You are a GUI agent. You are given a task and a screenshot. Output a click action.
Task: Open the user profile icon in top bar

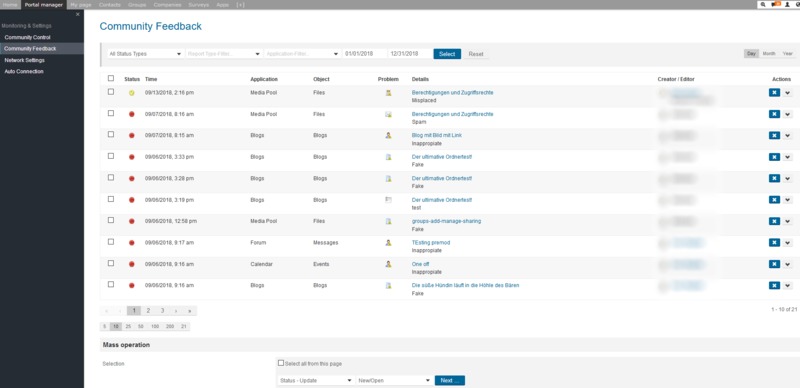coord(787,4)
